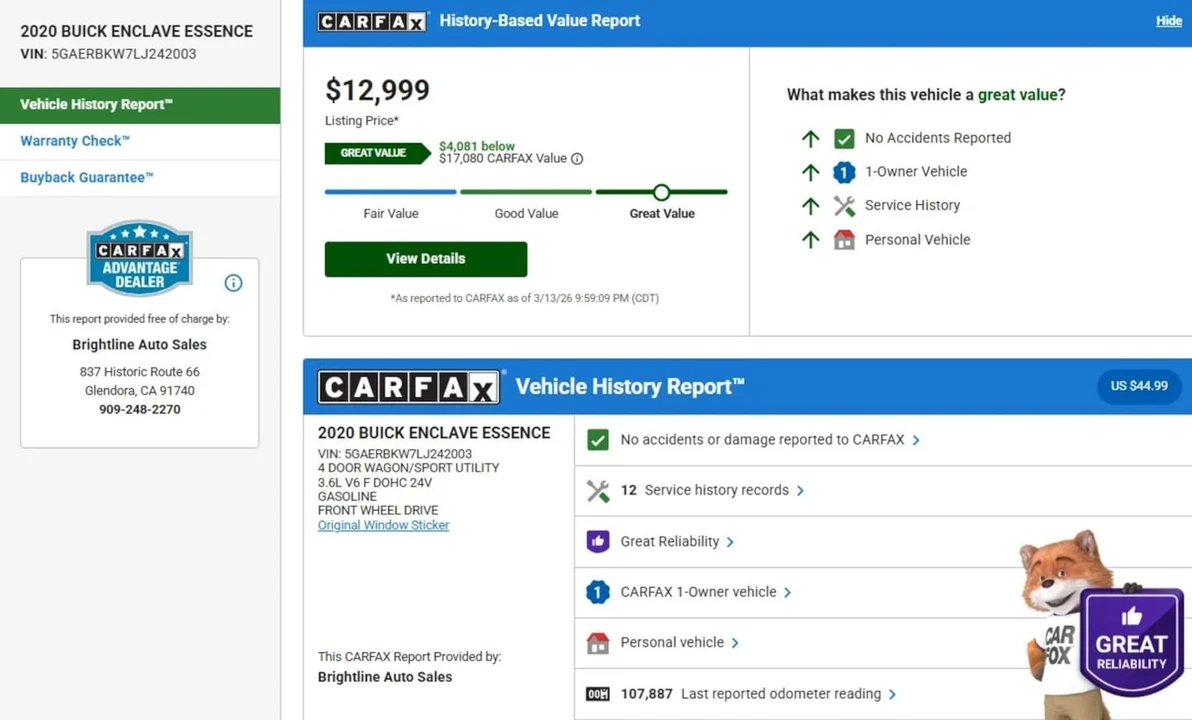Click the blue Fair Value bar segment
1192x720 pixels.
point(391,192)
